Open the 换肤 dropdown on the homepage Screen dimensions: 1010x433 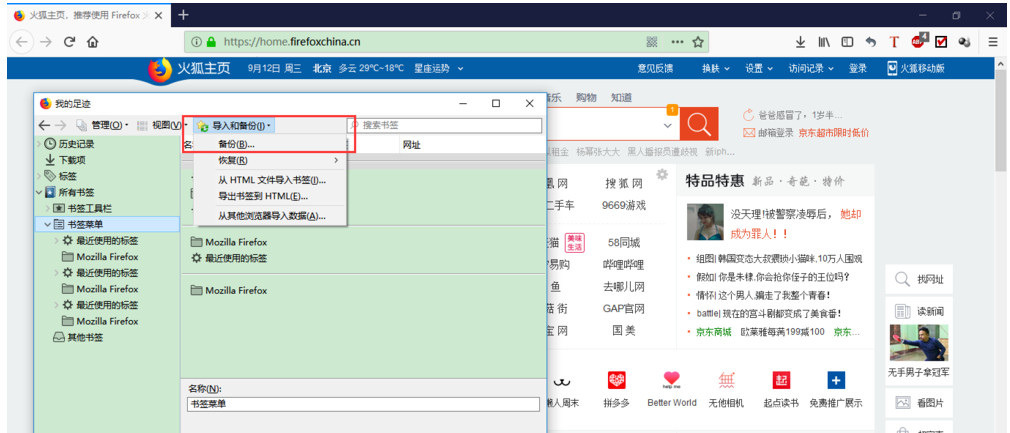(x=716, y=68)
